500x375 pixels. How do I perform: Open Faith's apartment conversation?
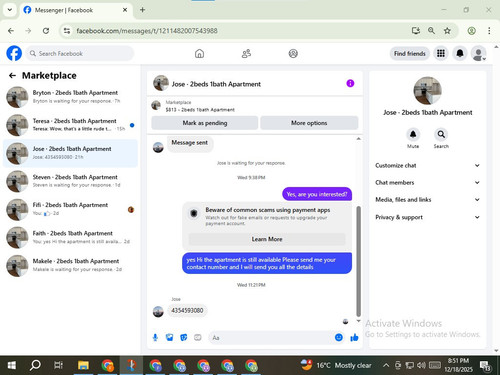pos(70,237)
